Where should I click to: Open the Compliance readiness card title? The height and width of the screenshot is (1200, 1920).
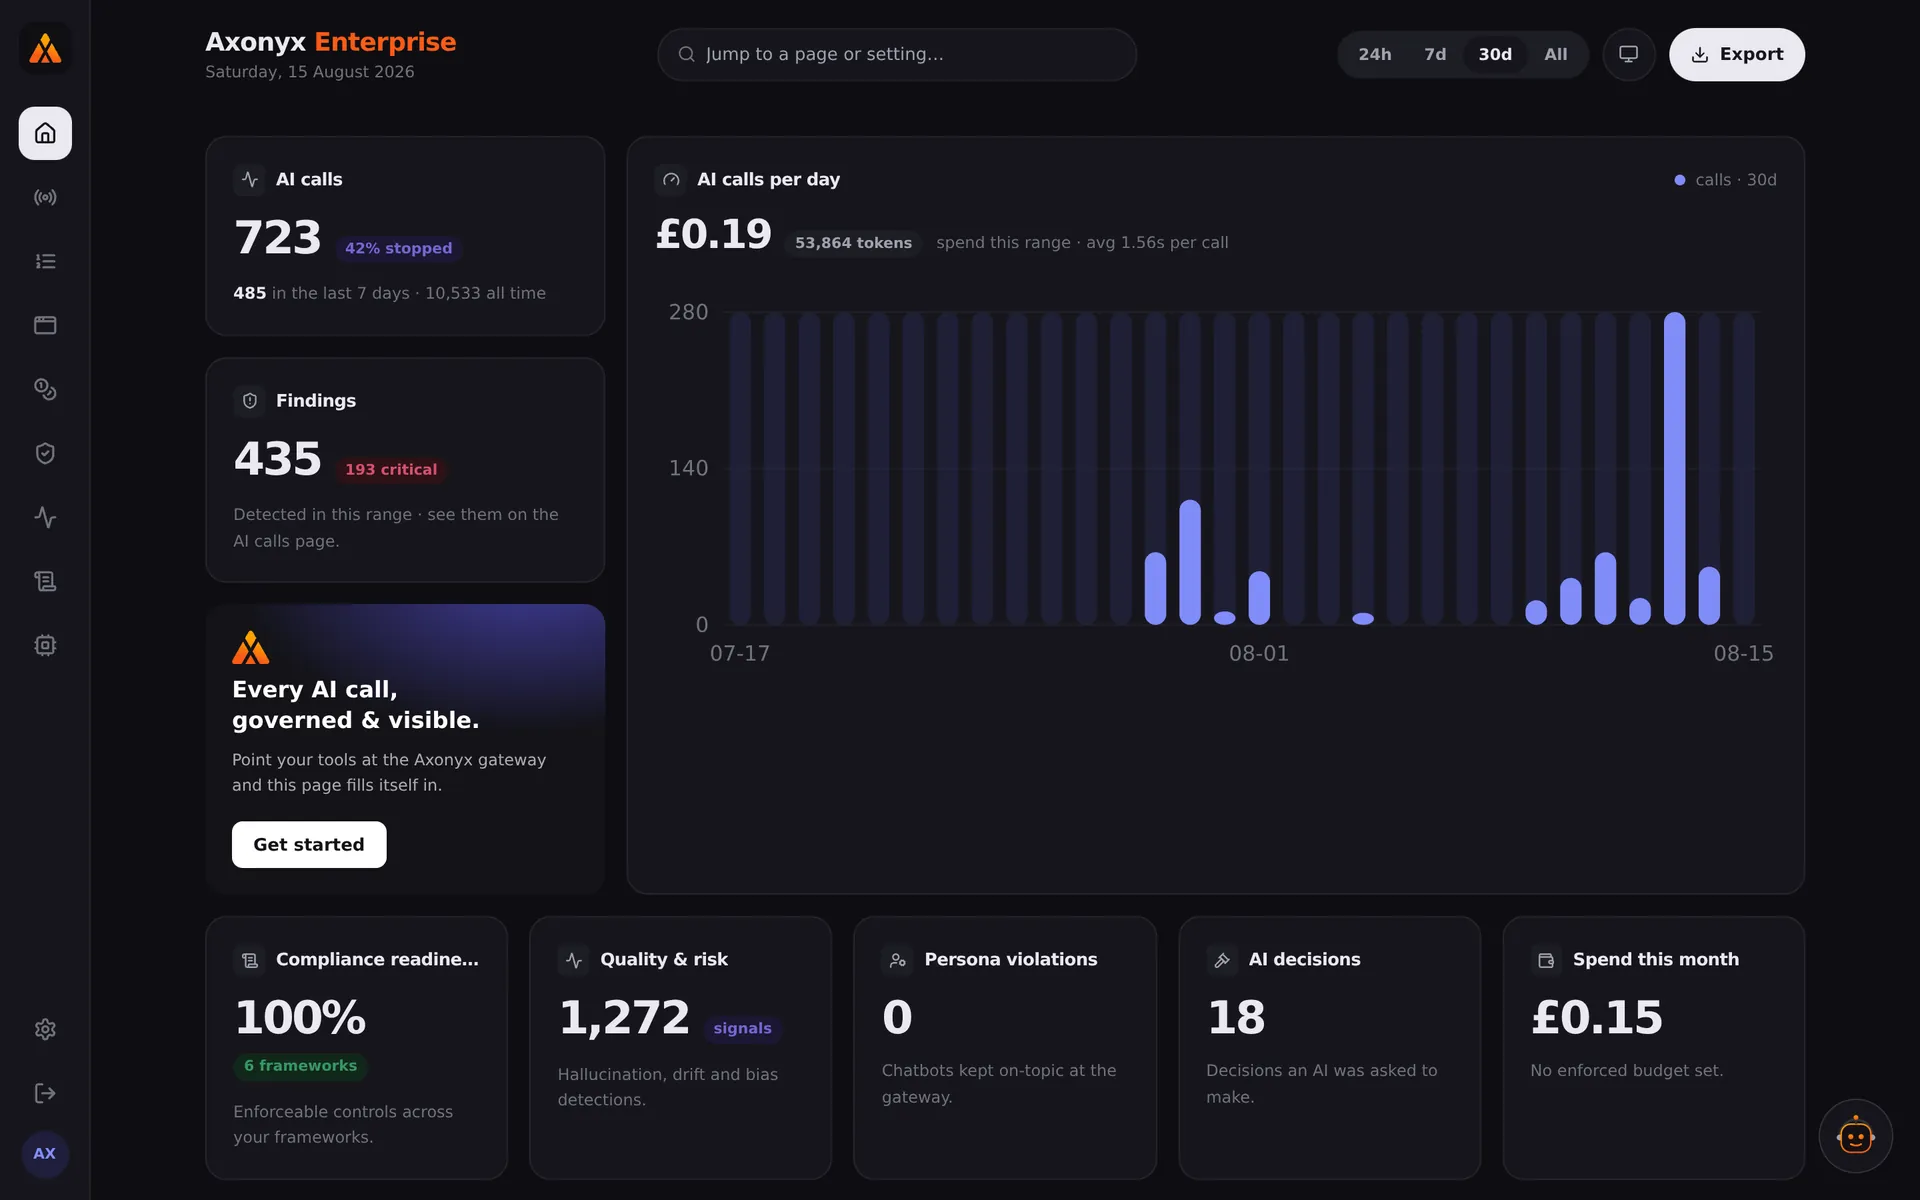tap(377, 959)
